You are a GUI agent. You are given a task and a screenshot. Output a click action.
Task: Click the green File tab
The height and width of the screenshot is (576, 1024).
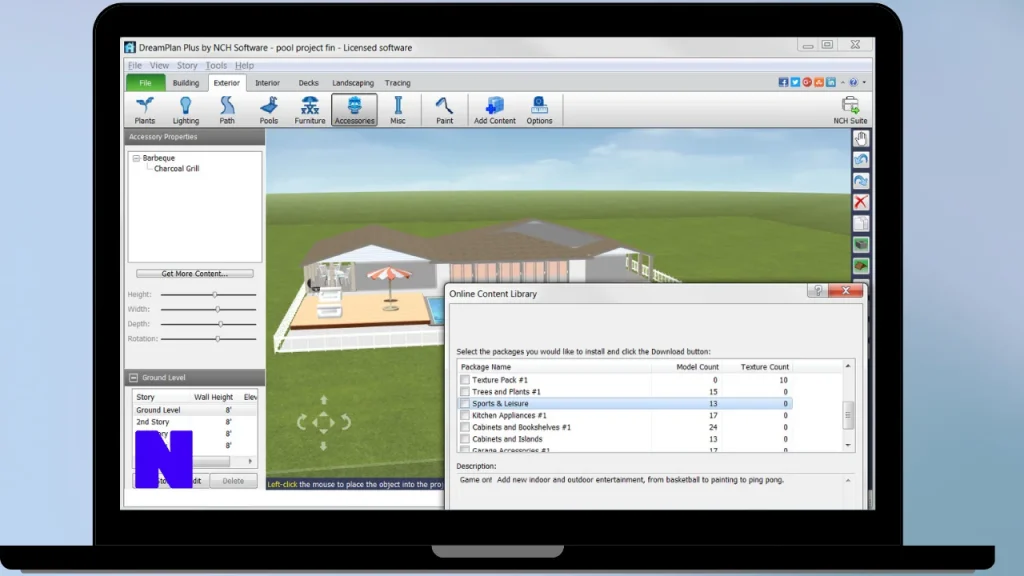(145, 83)
